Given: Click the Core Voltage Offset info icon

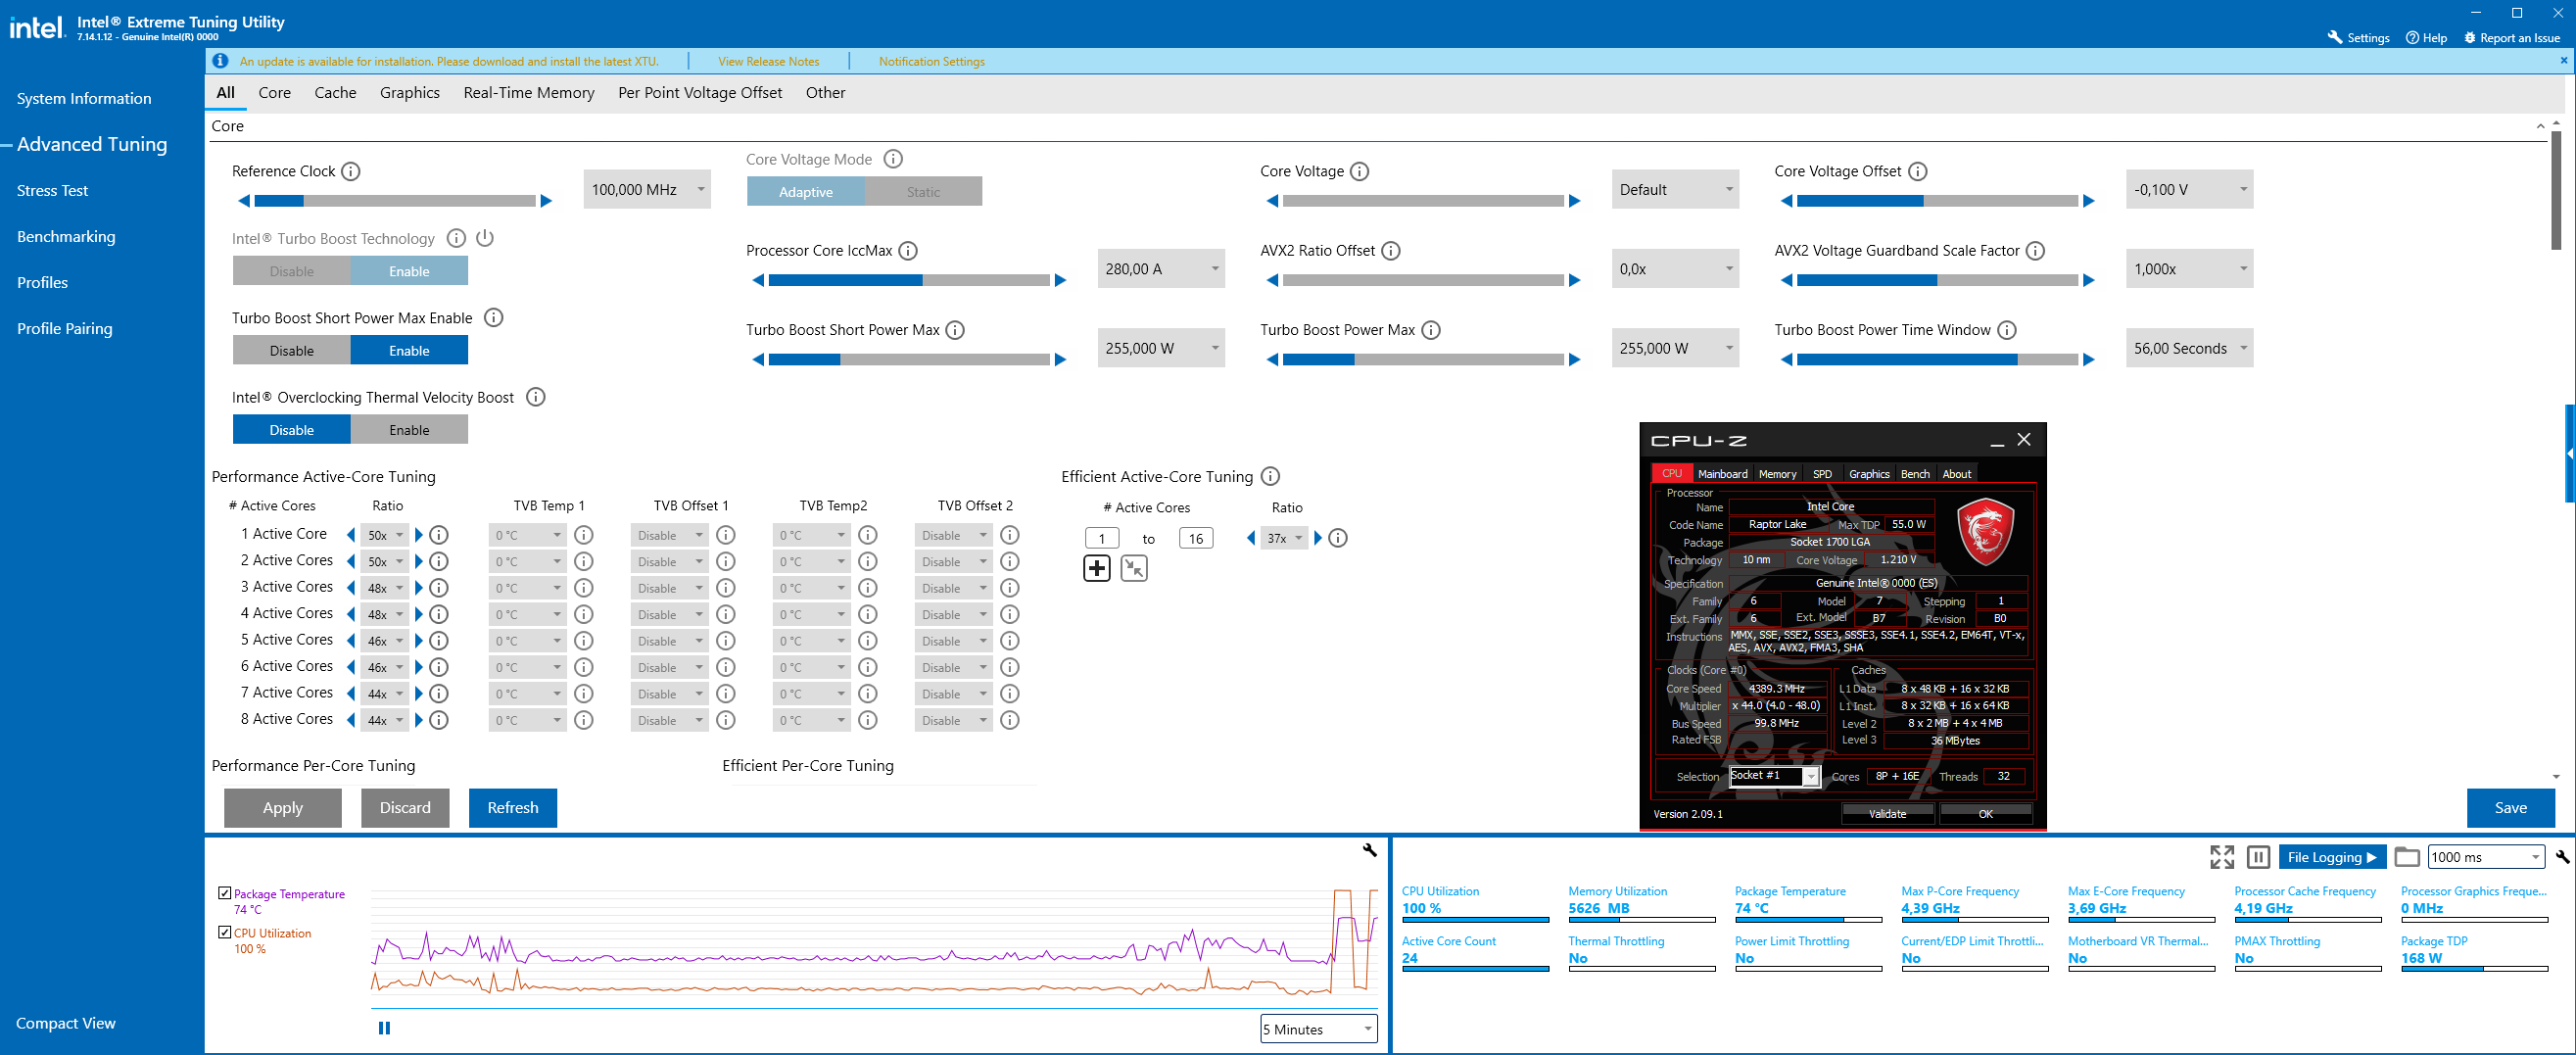Looking at the screenshot, I should click(1917, 171).
